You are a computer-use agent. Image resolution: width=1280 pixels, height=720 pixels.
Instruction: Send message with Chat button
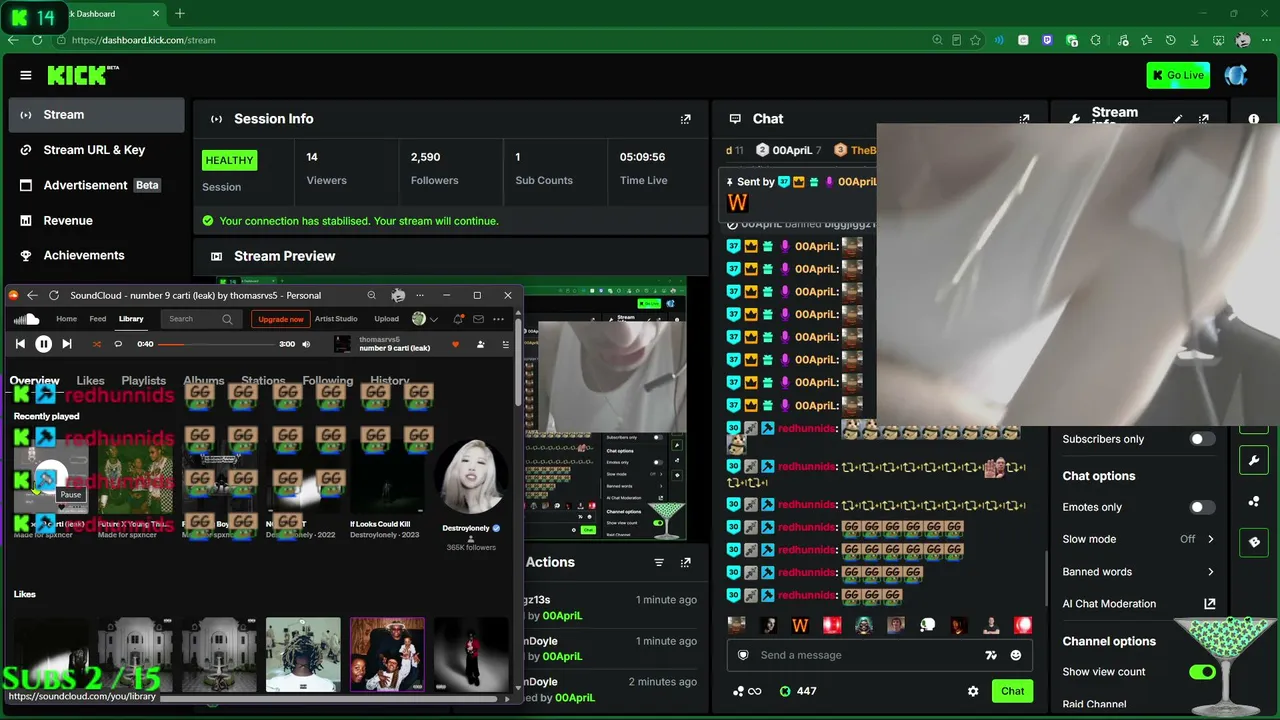1012,691
